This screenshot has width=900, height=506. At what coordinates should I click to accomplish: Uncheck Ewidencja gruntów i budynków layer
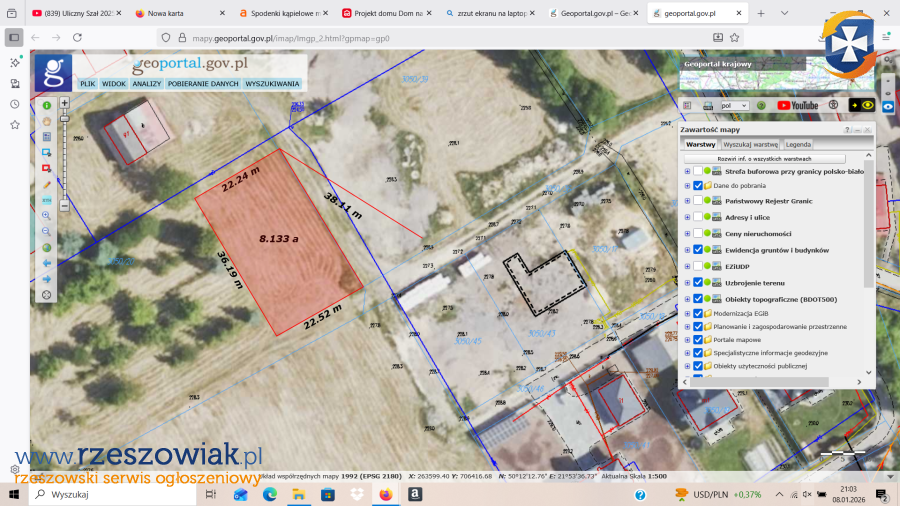tap(698, 250)
